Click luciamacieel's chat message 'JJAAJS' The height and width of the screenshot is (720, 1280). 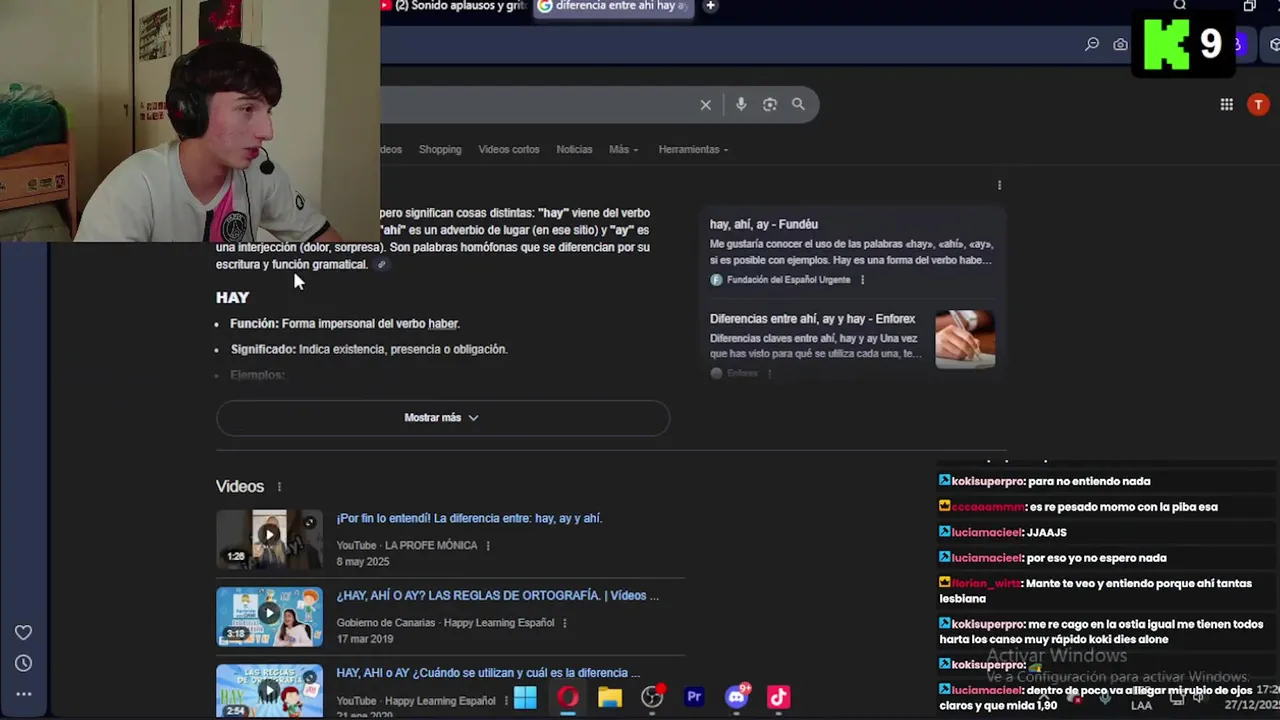point(1046,533)
